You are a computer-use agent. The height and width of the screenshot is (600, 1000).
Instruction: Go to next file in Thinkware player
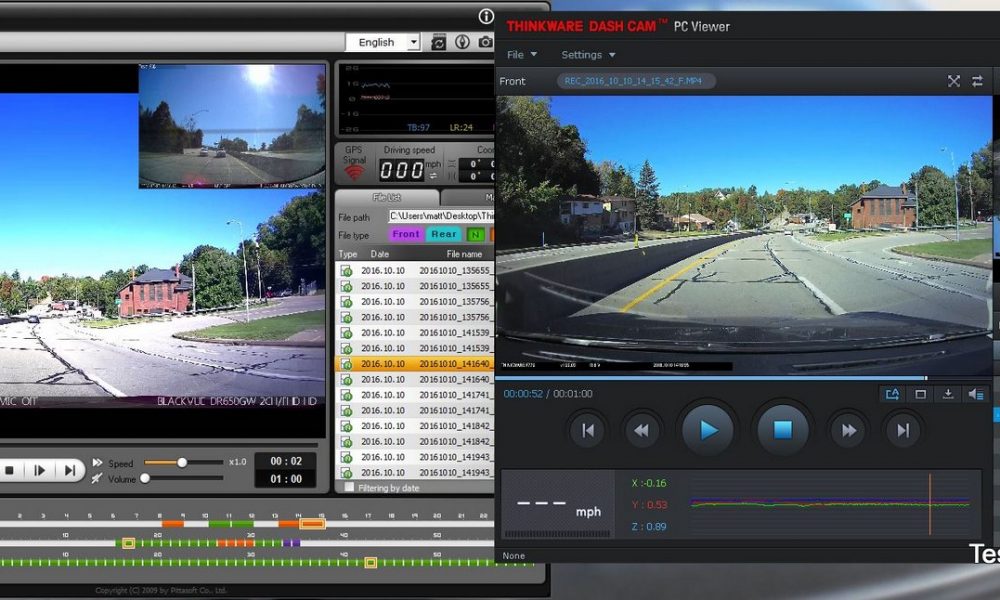coord(903,430)
